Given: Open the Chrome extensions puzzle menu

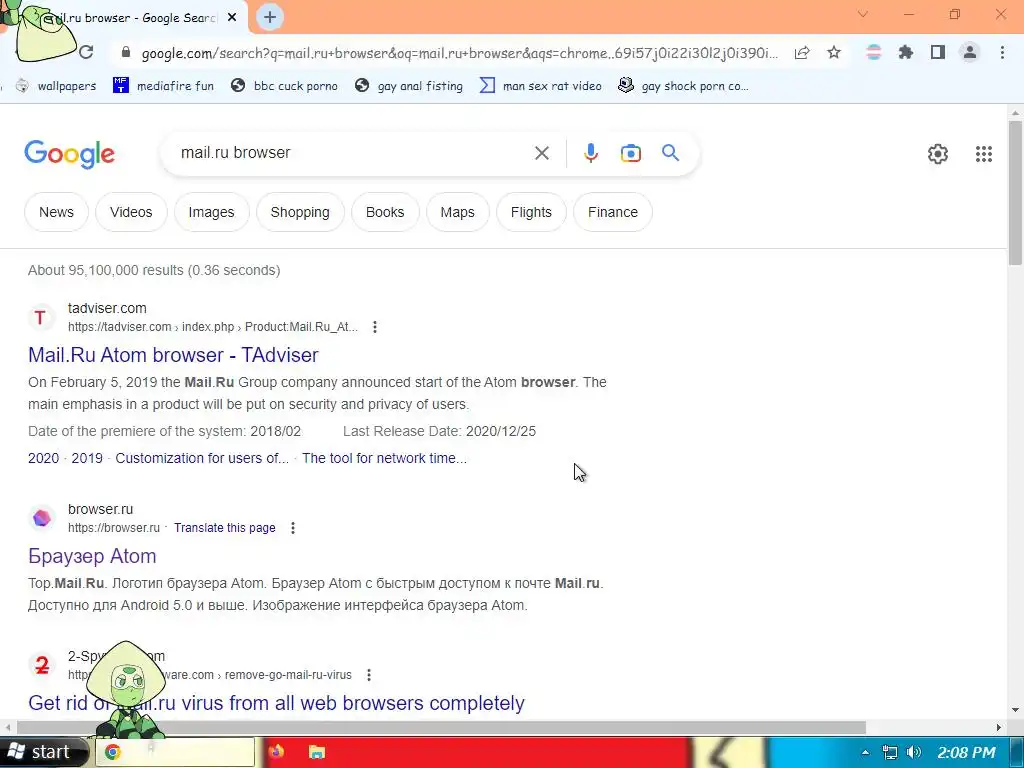Looking at the screenshot, I should pos(905,52).
